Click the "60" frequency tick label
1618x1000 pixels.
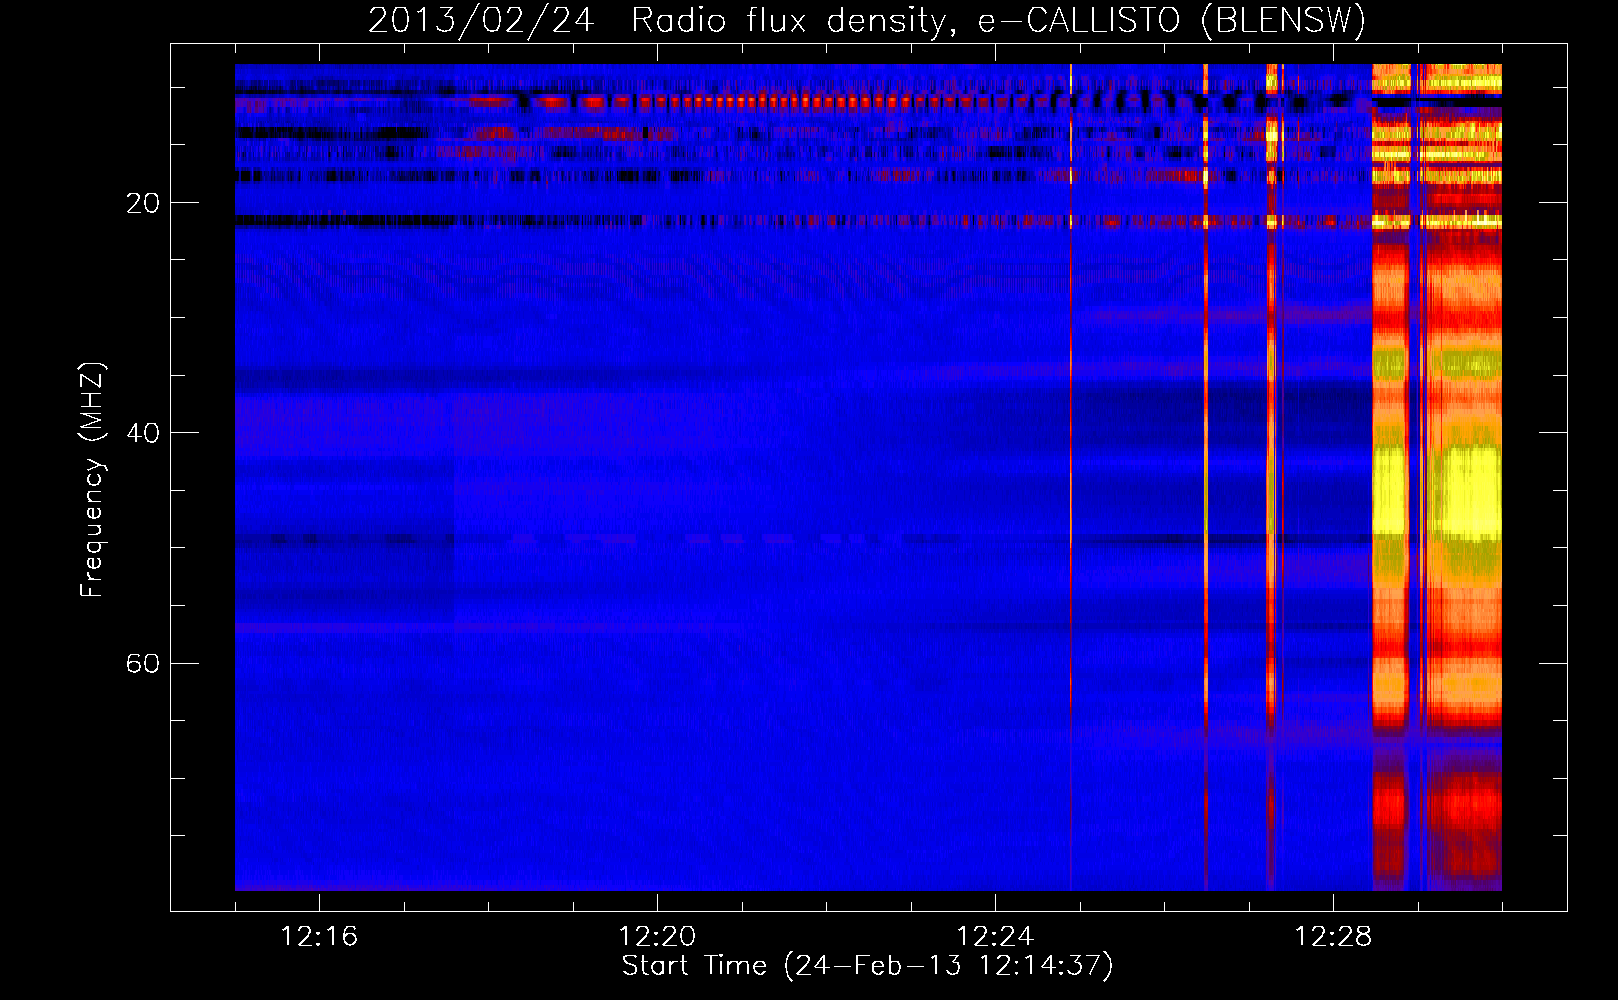[x=144, y=663]
